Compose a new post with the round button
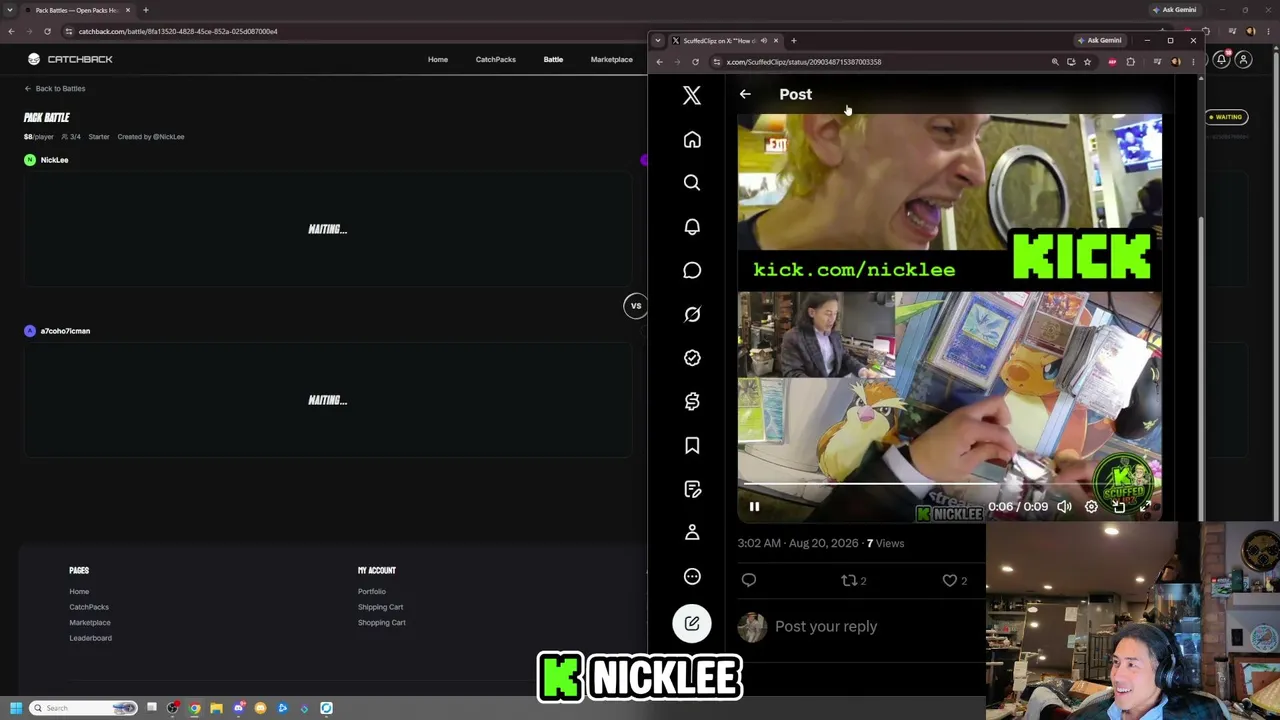Image resolution: width=1280 pixels, height=720 pixels. point(692,624)
